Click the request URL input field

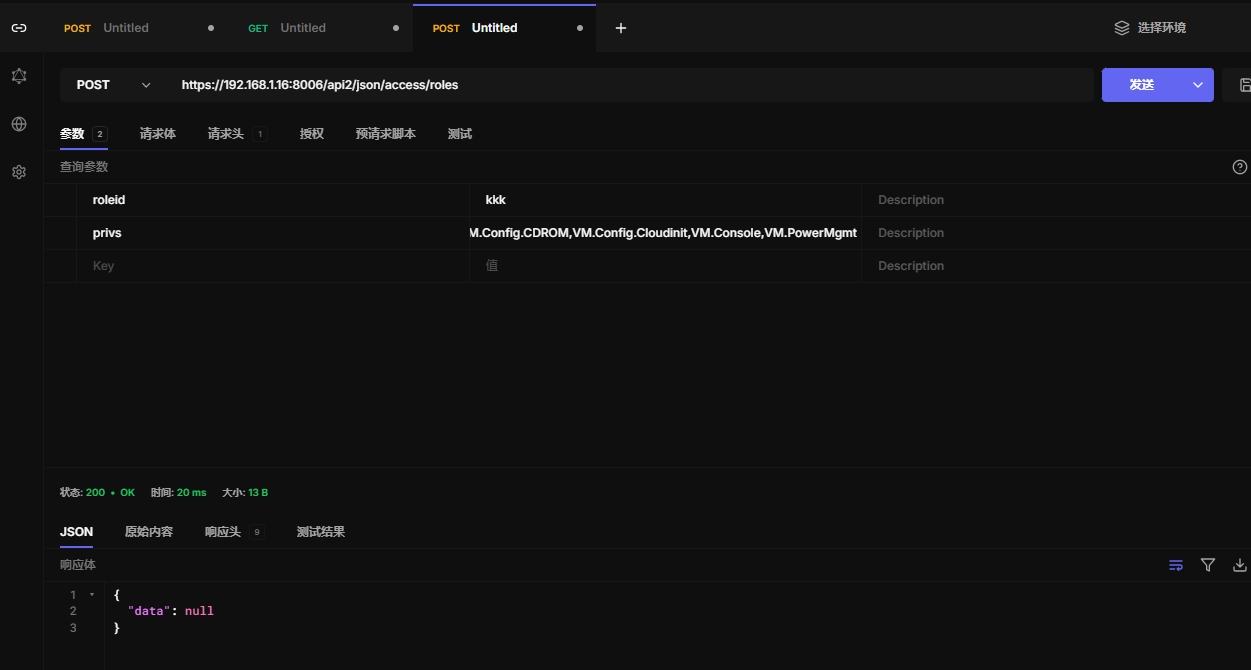click(630, 85)
